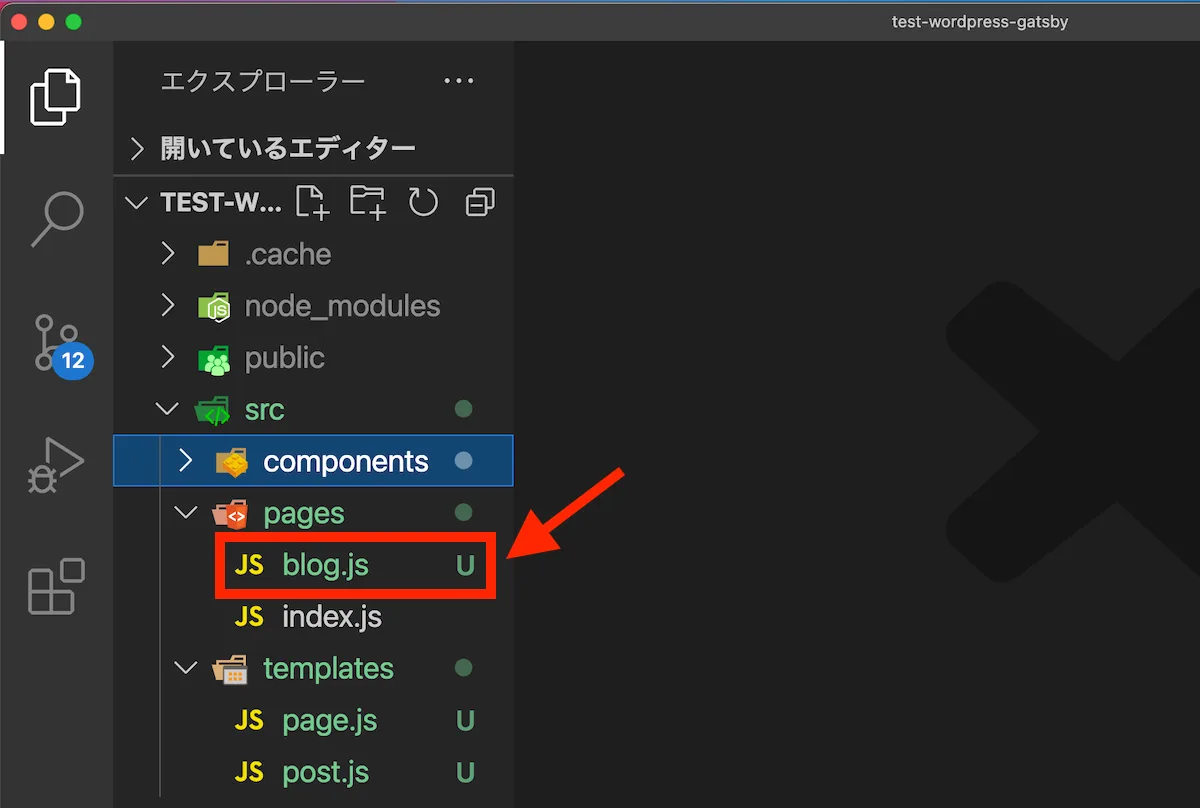Click the Refresh Explorer icon

pyautogui.click(x=424, y=202)
